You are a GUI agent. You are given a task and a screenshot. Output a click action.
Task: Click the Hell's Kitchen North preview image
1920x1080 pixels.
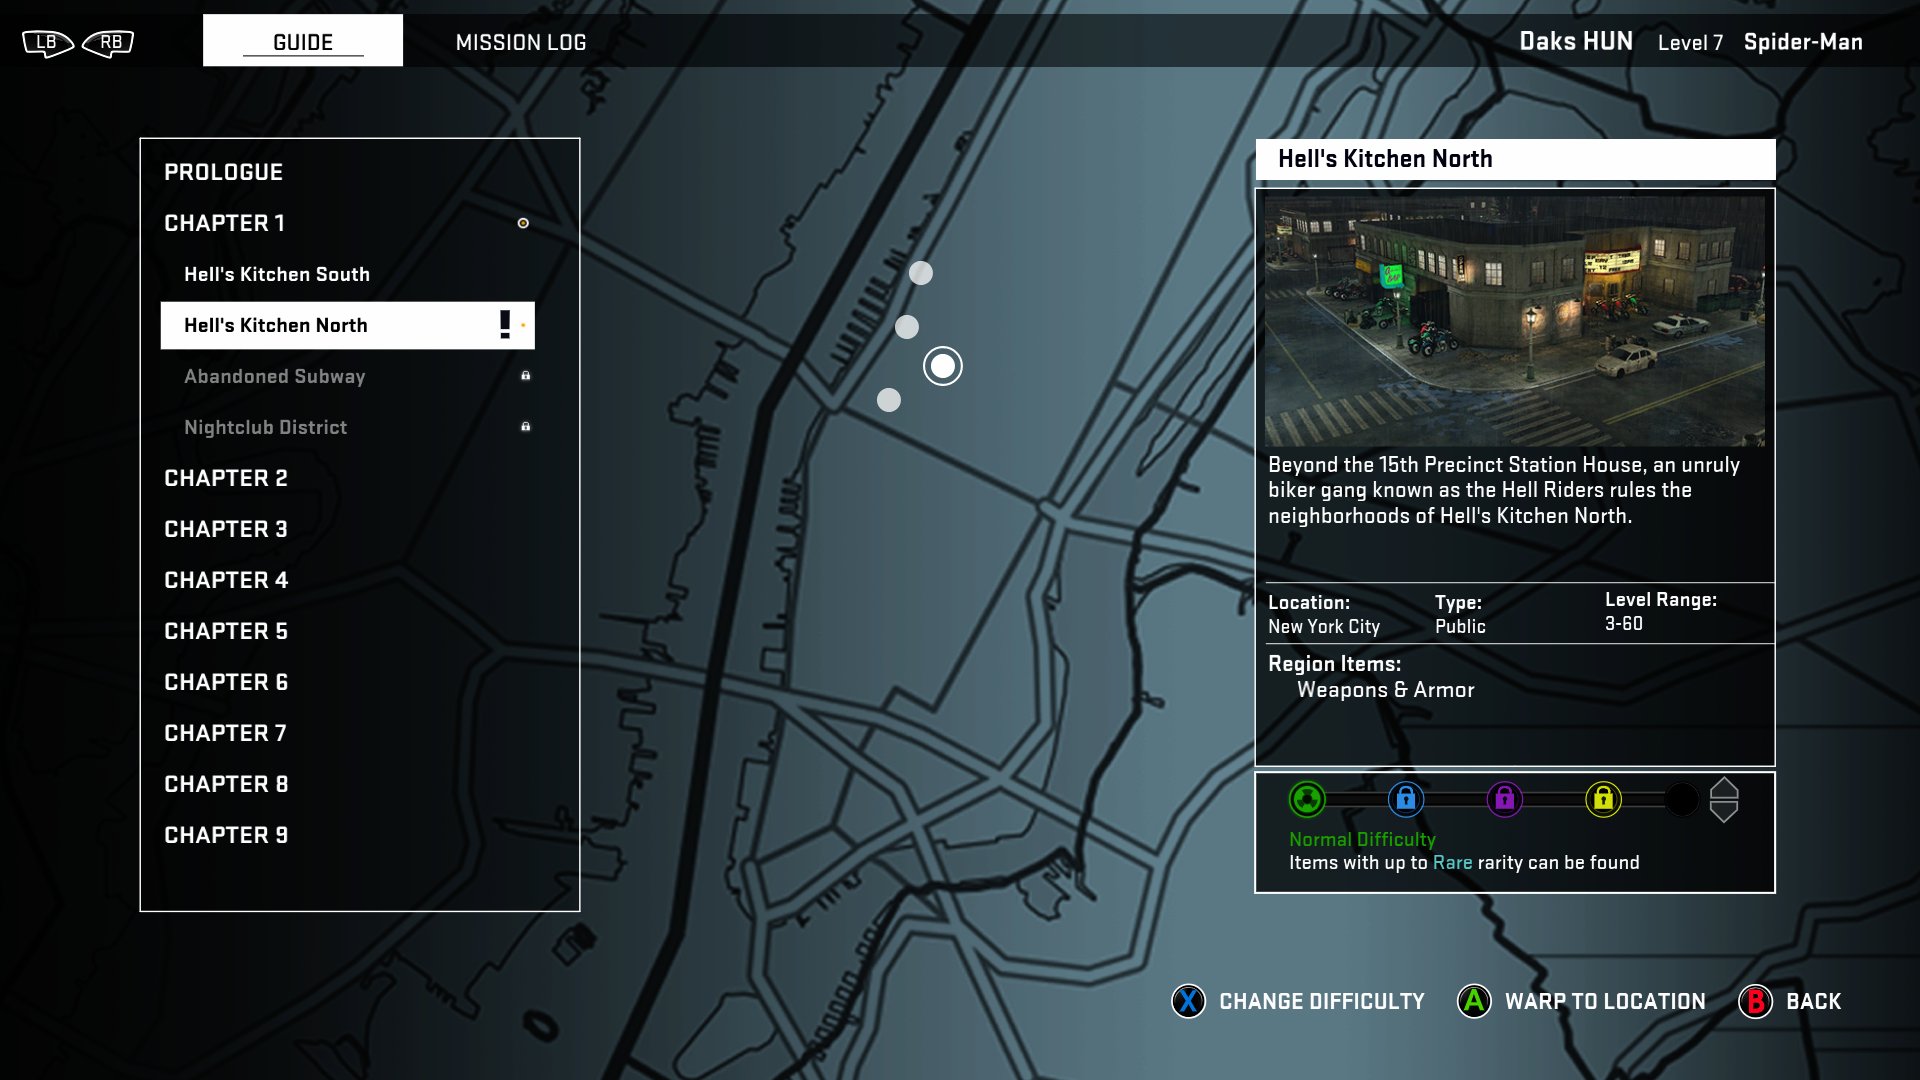tap(1515, 321)
